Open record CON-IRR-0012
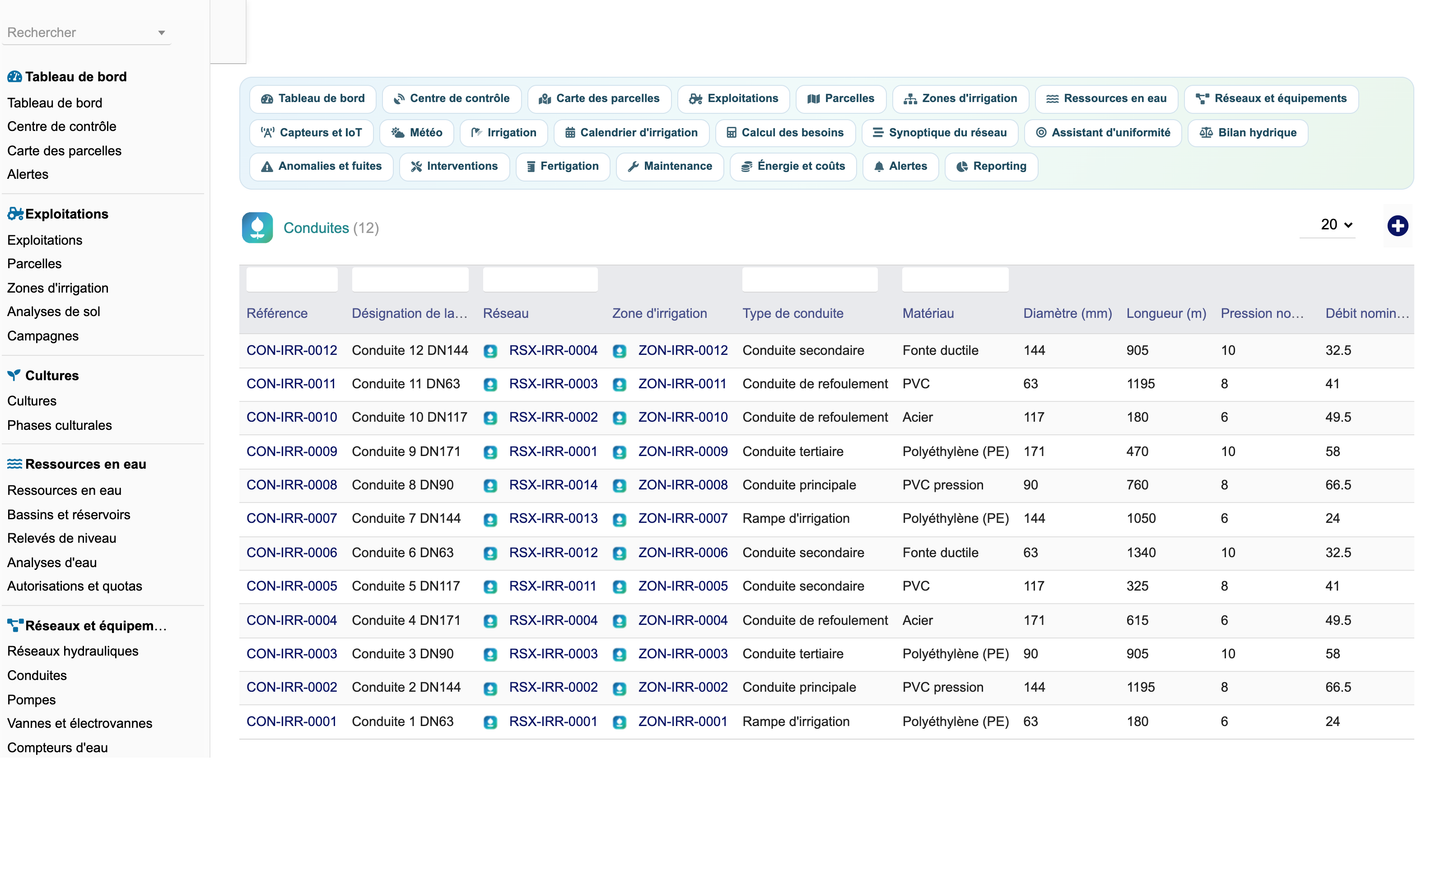 click(292, 351)
